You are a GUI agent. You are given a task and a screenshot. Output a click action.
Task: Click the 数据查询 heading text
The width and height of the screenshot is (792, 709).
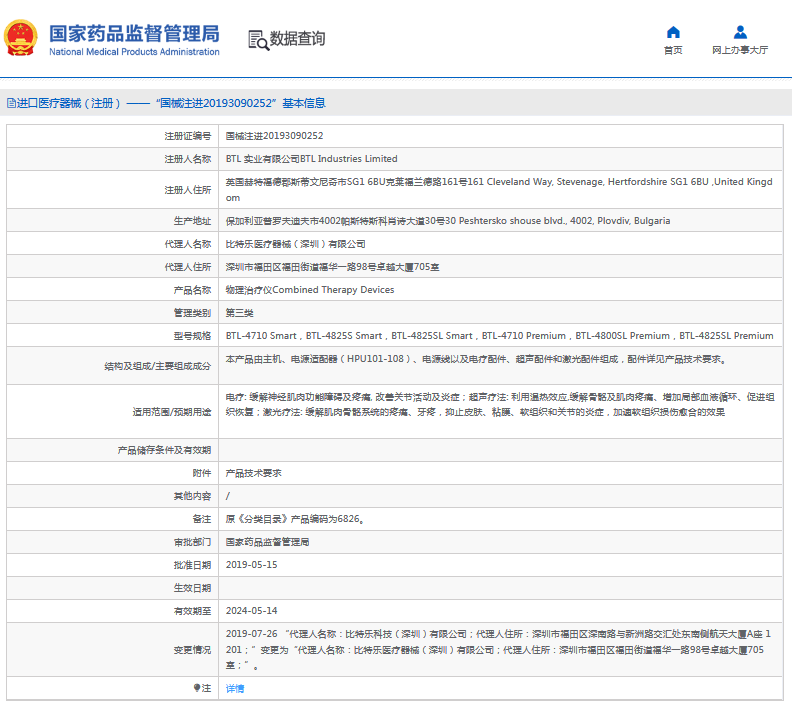(x=297, y=38)
